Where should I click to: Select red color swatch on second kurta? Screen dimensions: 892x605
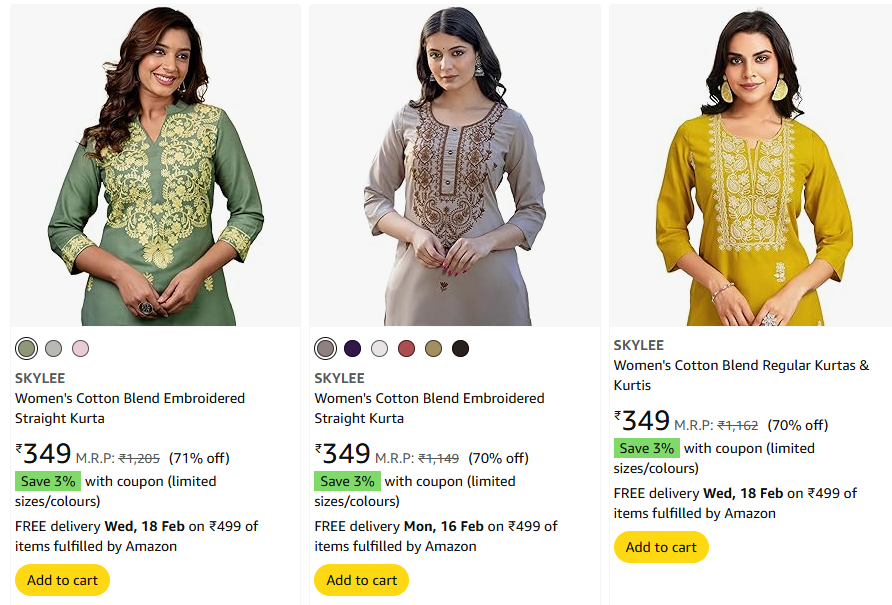[x=406, y=348]
